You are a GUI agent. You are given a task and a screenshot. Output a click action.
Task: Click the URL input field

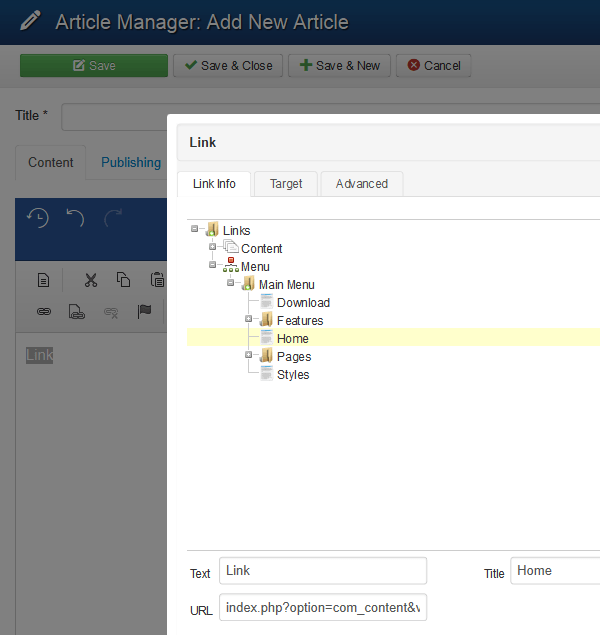(322, 608)
